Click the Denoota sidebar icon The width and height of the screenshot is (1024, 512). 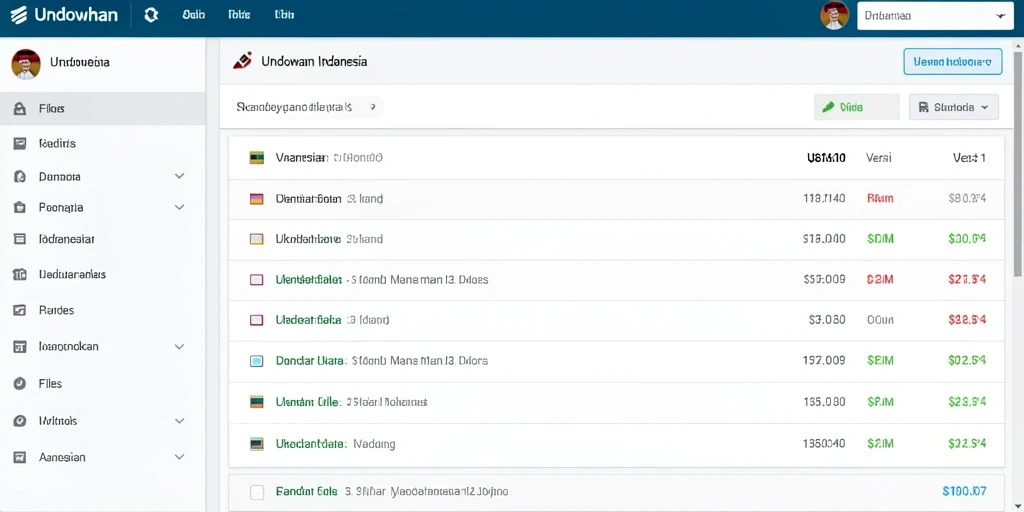[x=20, y=176]
